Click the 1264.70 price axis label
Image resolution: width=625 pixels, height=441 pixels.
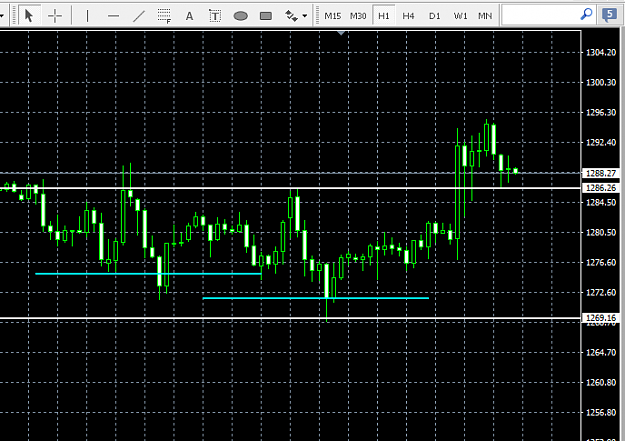tap(601, 352)
